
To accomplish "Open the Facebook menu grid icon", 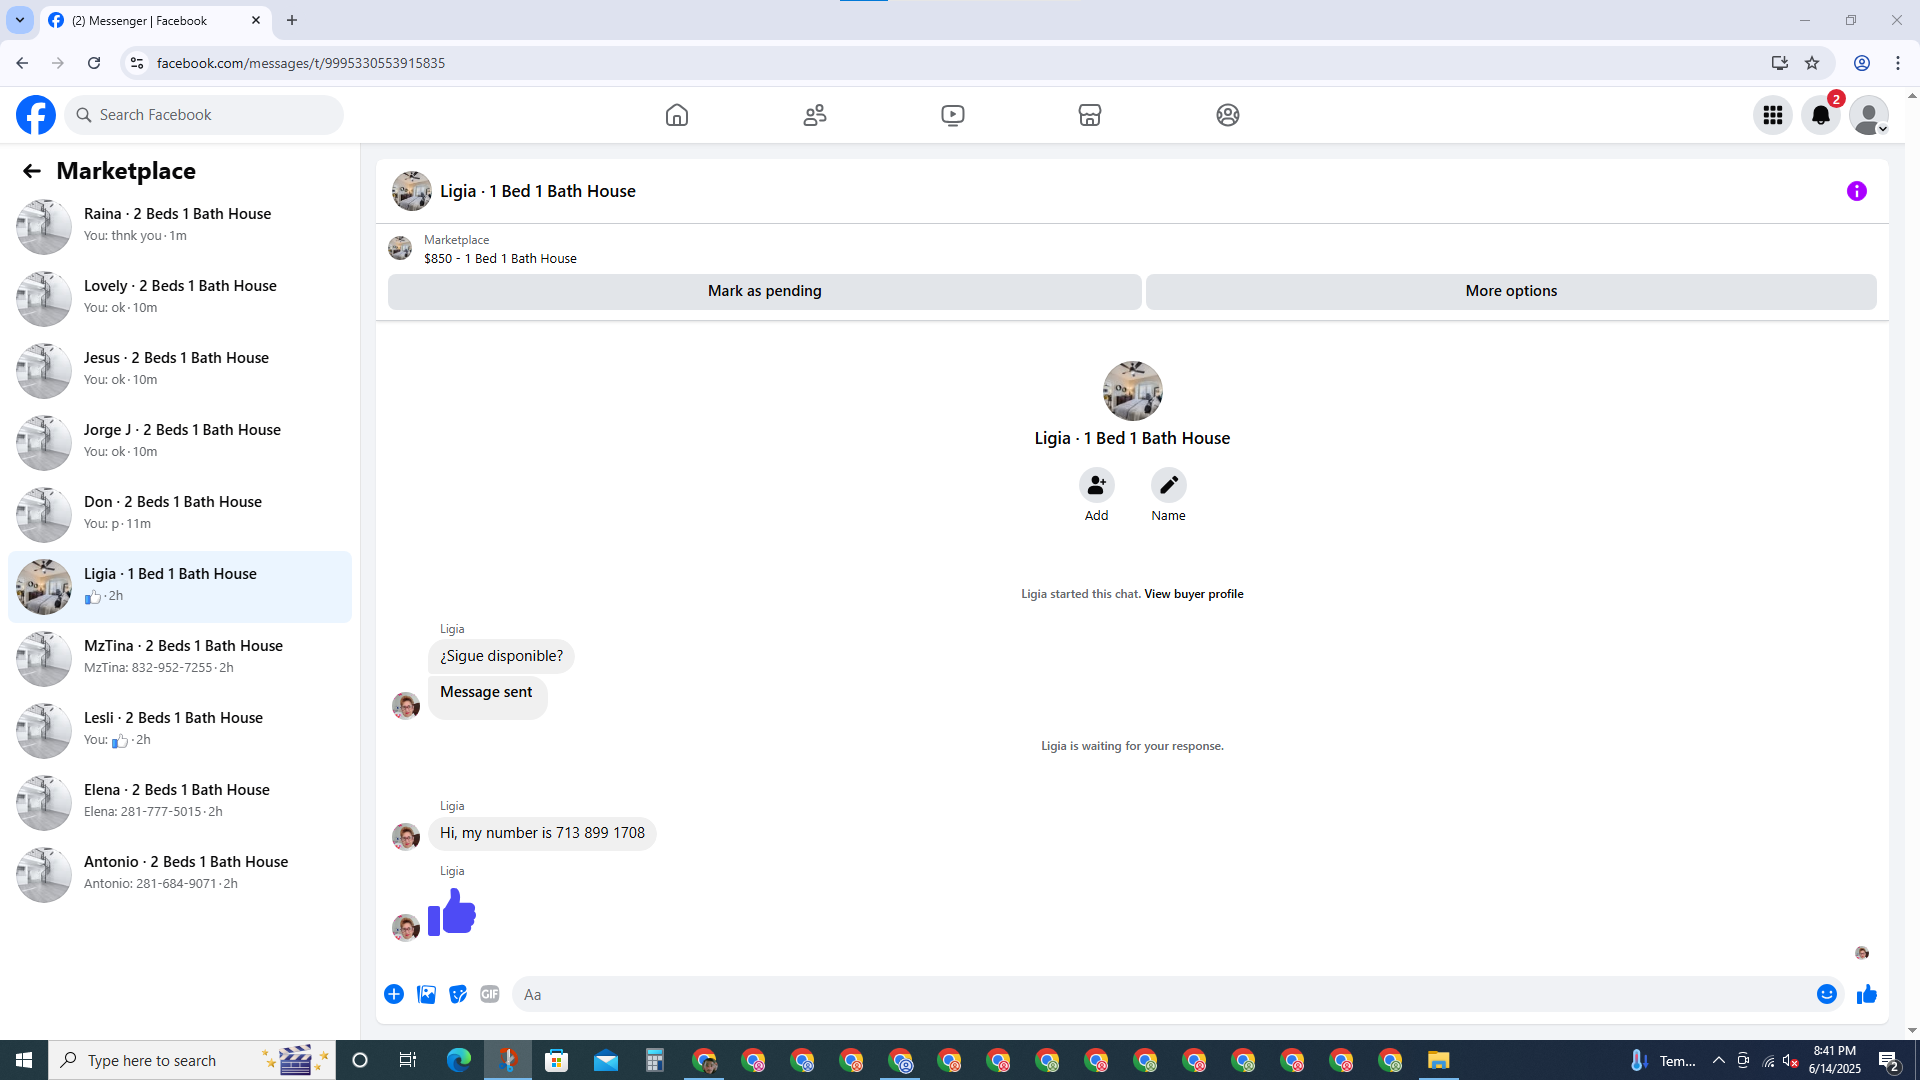I will 1773,115.
